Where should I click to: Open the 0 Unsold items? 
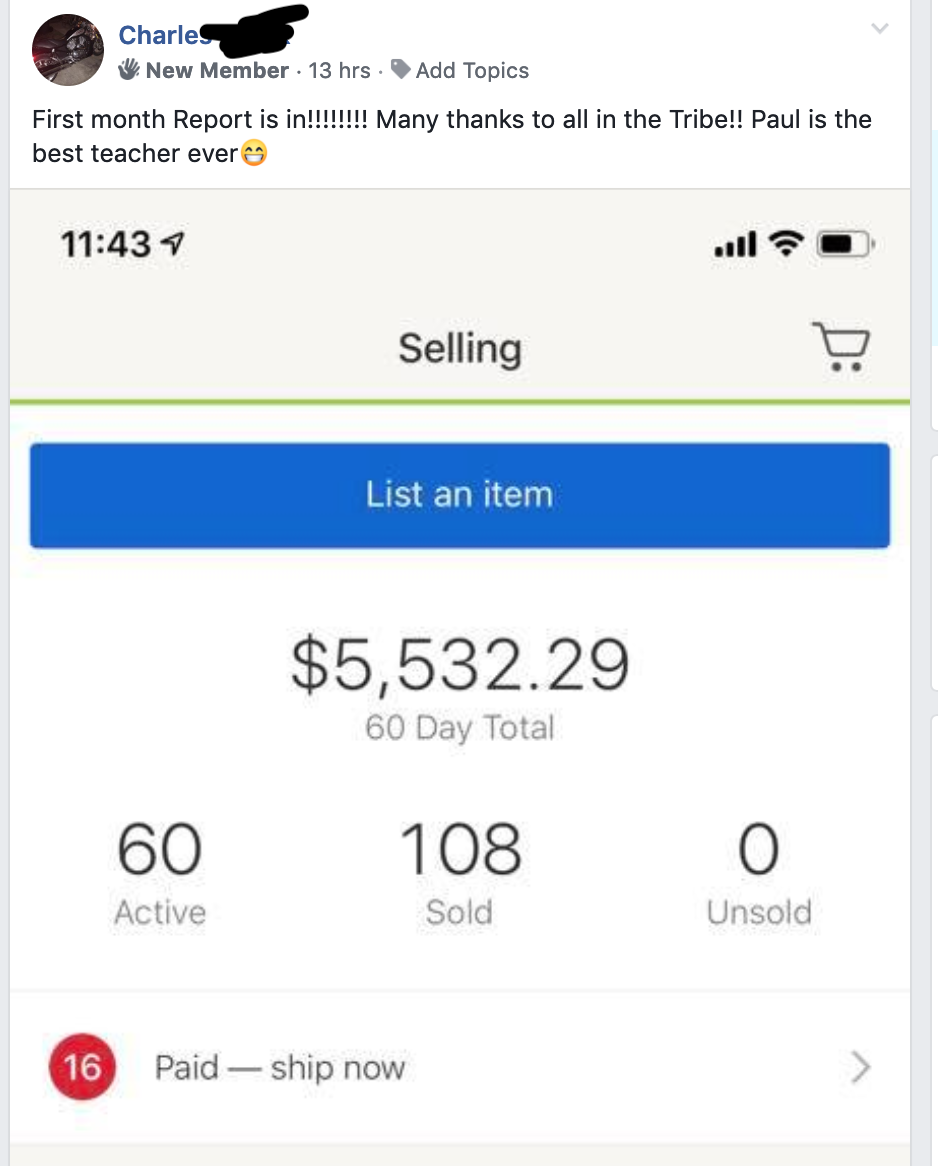pyautogui.click(x=759, y=872)
